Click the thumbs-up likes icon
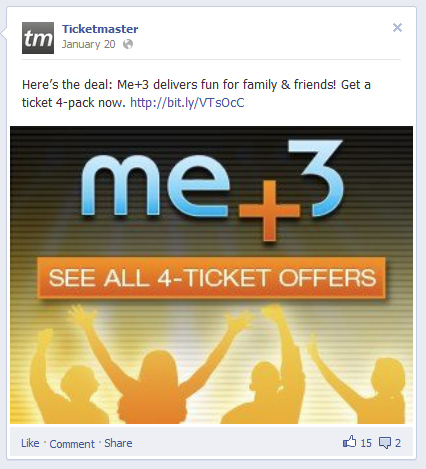The height and width of the screenshot is (469, 426). [x=350, y=442]
